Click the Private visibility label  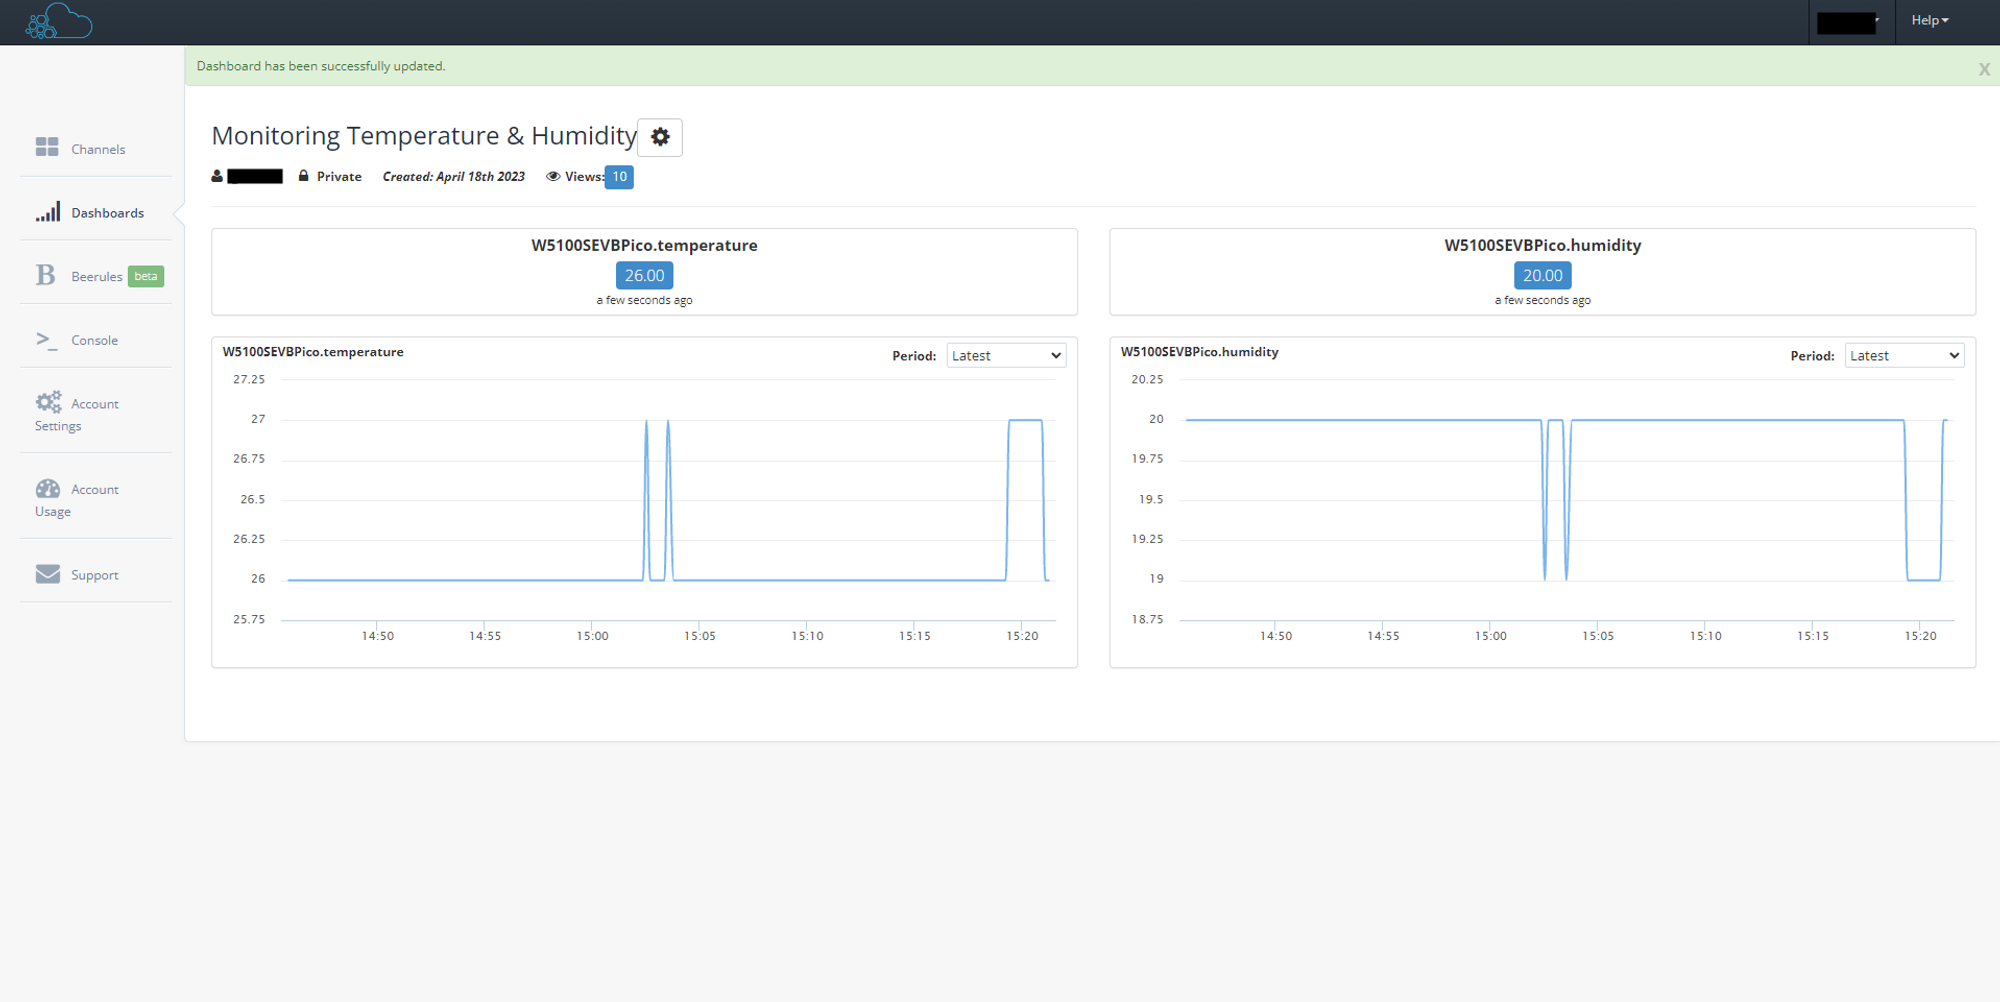339,176
